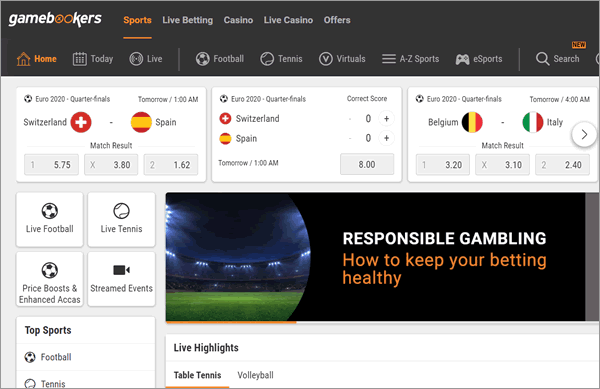Open Today's calendar icon
Viewport: 600px width, 389px height.
pos(80,59)
